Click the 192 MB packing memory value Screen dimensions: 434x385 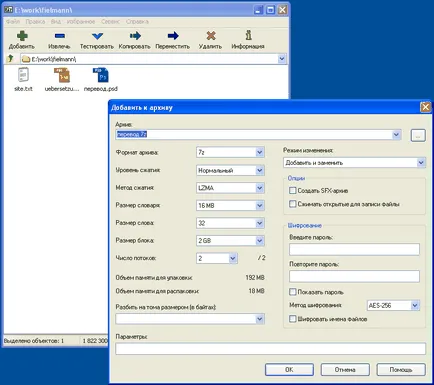coord(255,277)
